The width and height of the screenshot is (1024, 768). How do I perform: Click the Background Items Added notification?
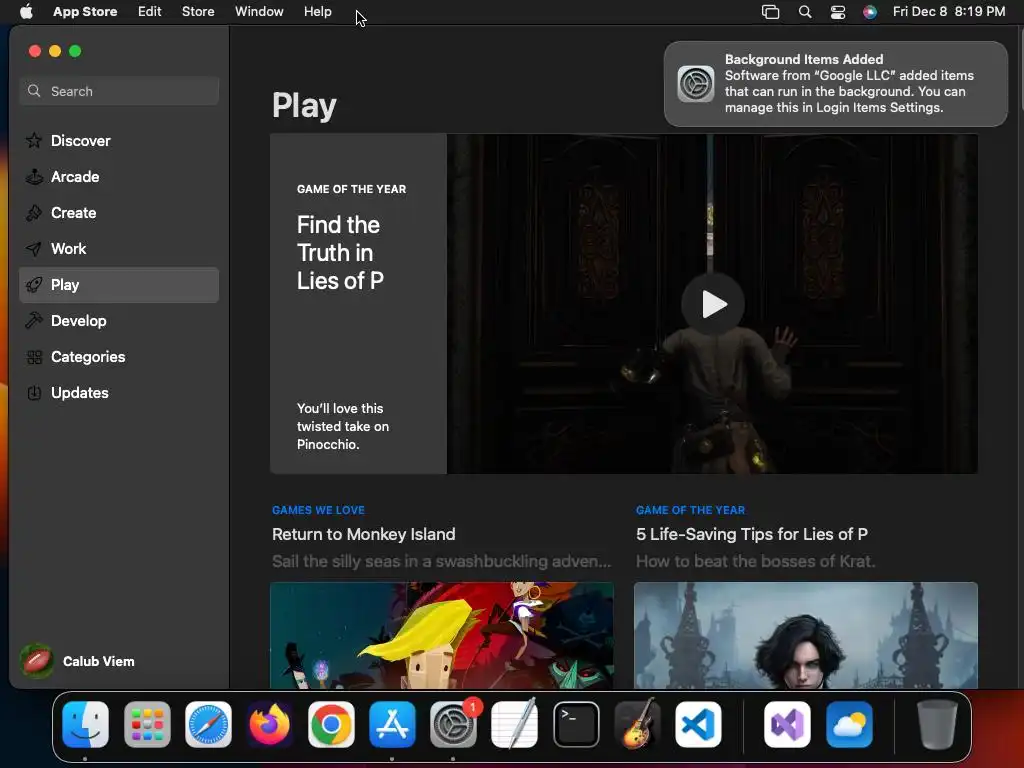pyautogui.click(x=835, y=84)
